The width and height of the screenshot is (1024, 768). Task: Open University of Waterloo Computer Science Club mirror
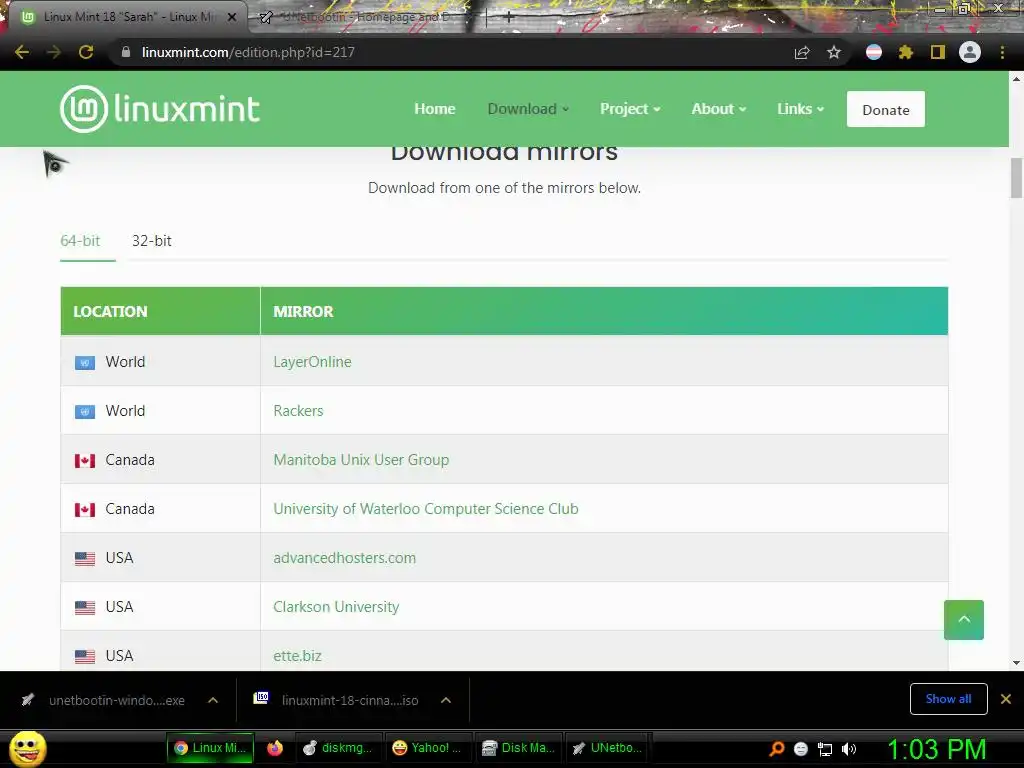pos(426,509)
